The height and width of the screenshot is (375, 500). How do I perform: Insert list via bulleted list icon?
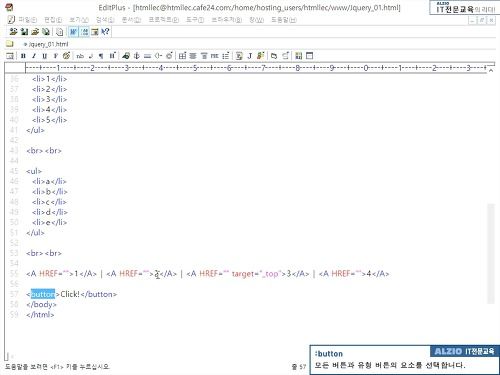click(226, 56)
